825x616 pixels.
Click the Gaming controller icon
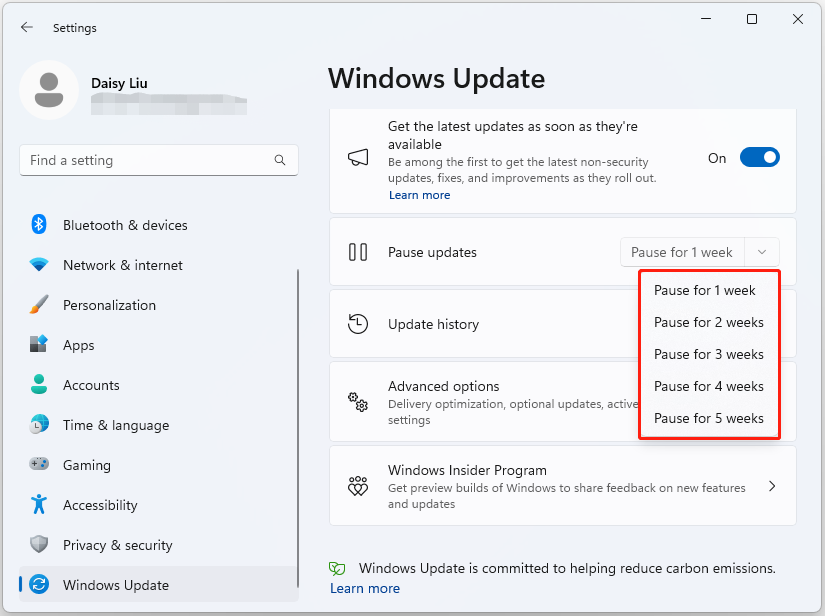click(x=39, y=464)
